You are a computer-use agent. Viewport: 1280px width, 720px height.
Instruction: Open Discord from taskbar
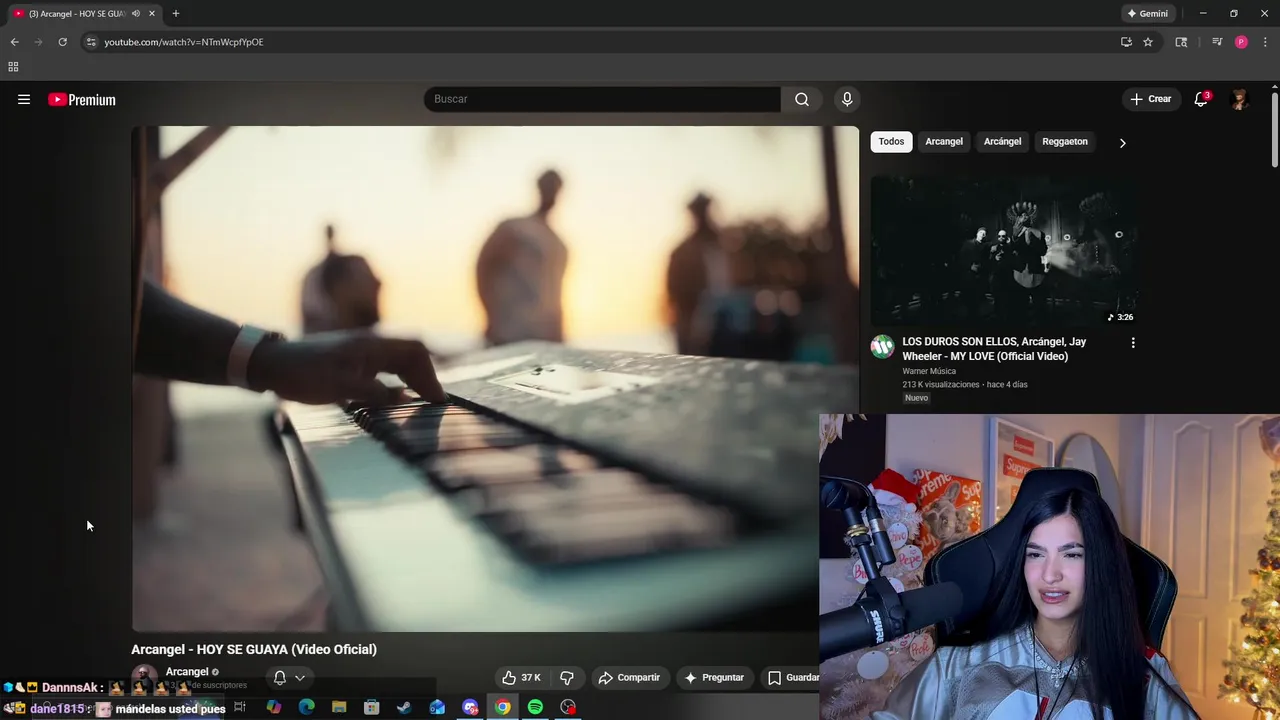470,707
